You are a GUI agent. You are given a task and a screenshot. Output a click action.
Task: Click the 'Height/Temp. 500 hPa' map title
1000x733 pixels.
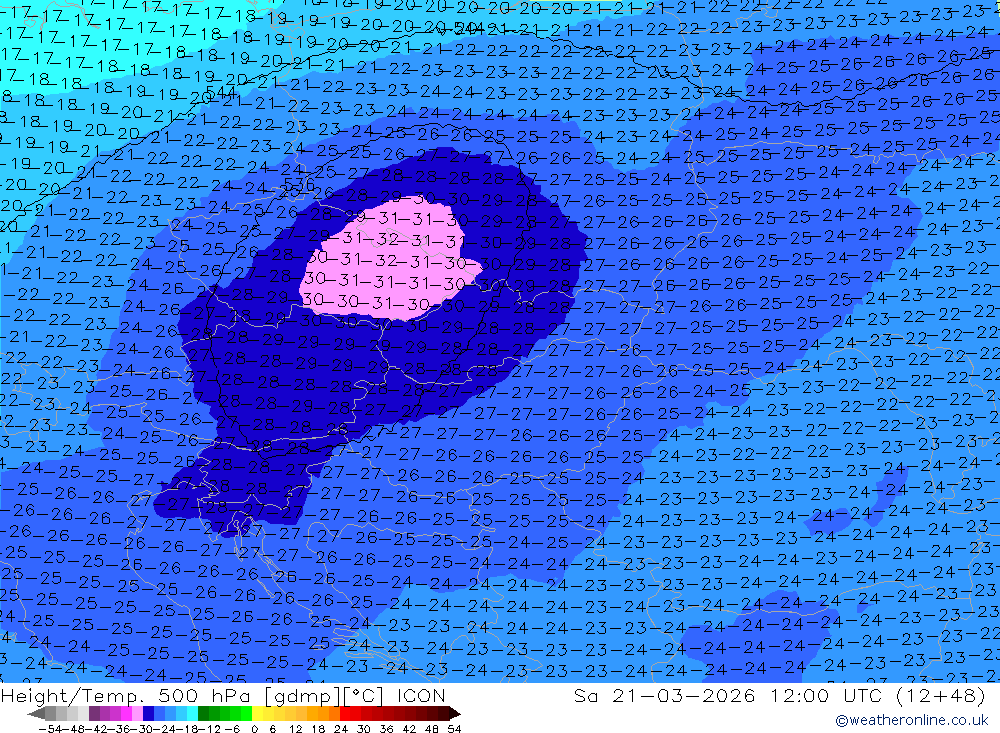128,695
